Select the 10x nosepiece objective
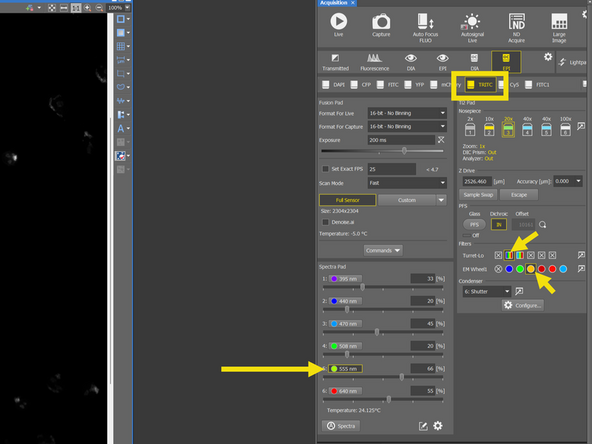The image size is (592, 444). point(489,127)
